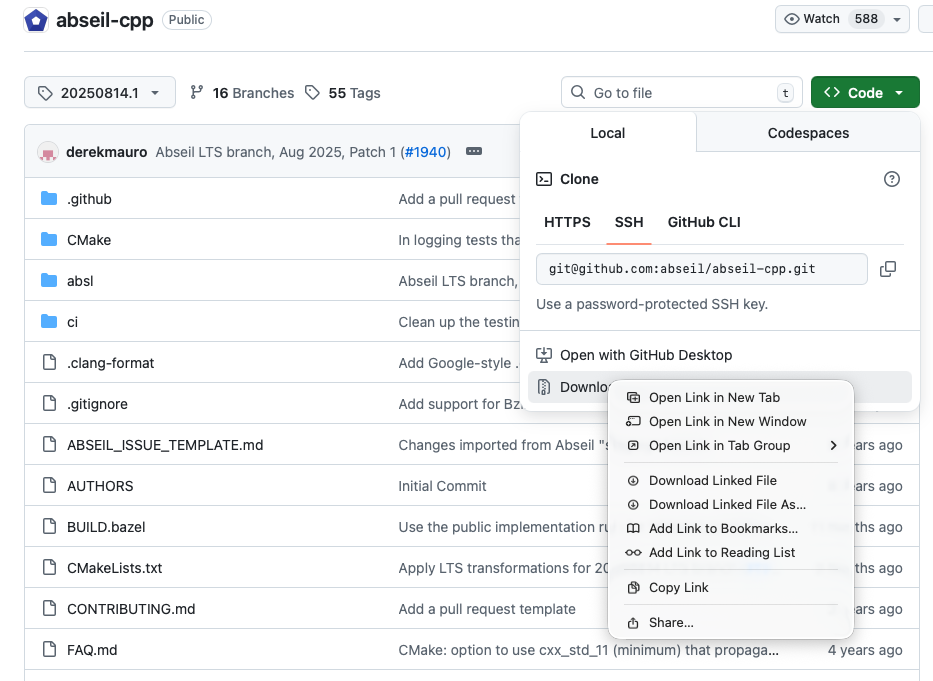
Task: Choose Open Link in New Tab
Action: point(714,397)
